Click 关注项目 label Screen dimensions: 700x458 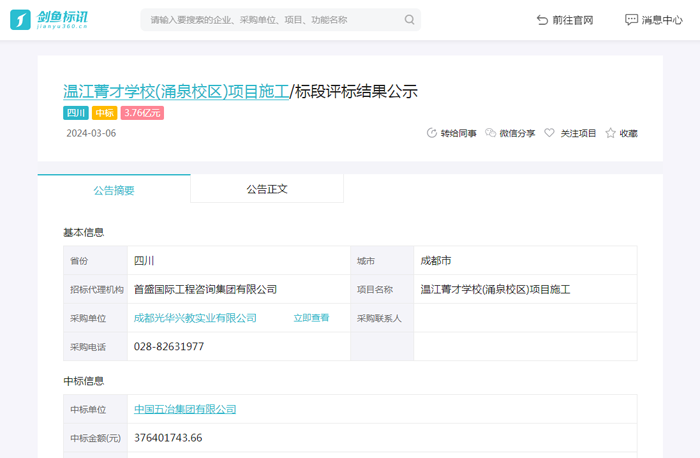(x=578, y=133)
